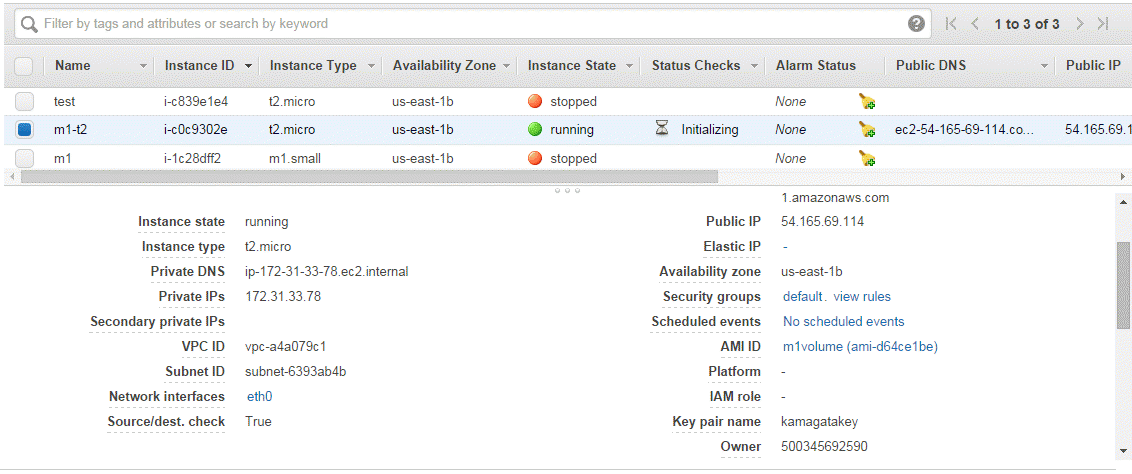The height and width of the screenshot is (474, 1132).
Task: Create alarm icon for test instance
Action: pyautogui.click(x=867, y=102)
